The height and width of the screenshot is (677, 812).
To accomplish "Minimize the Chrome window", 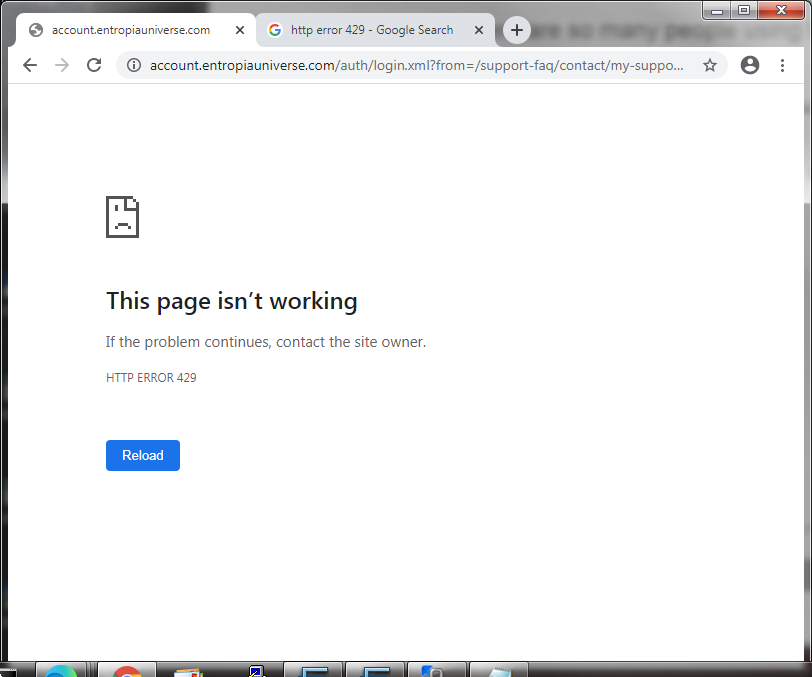I will pos(718,11).
